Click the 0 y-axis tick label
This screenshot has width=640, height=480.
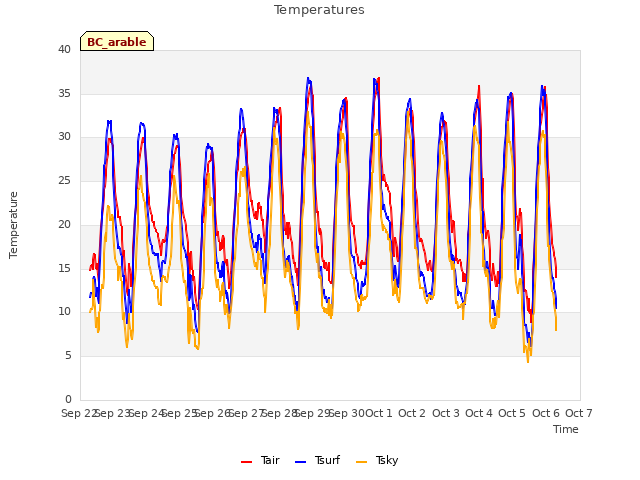tap(68, 399)
